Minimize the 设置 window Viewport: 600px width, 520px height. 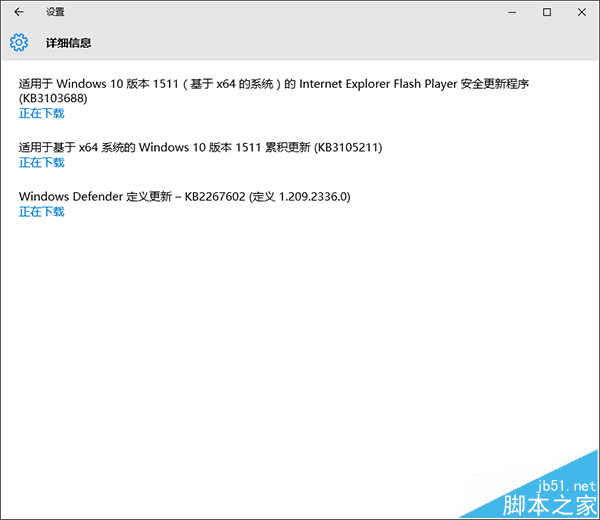coord(512,12)
